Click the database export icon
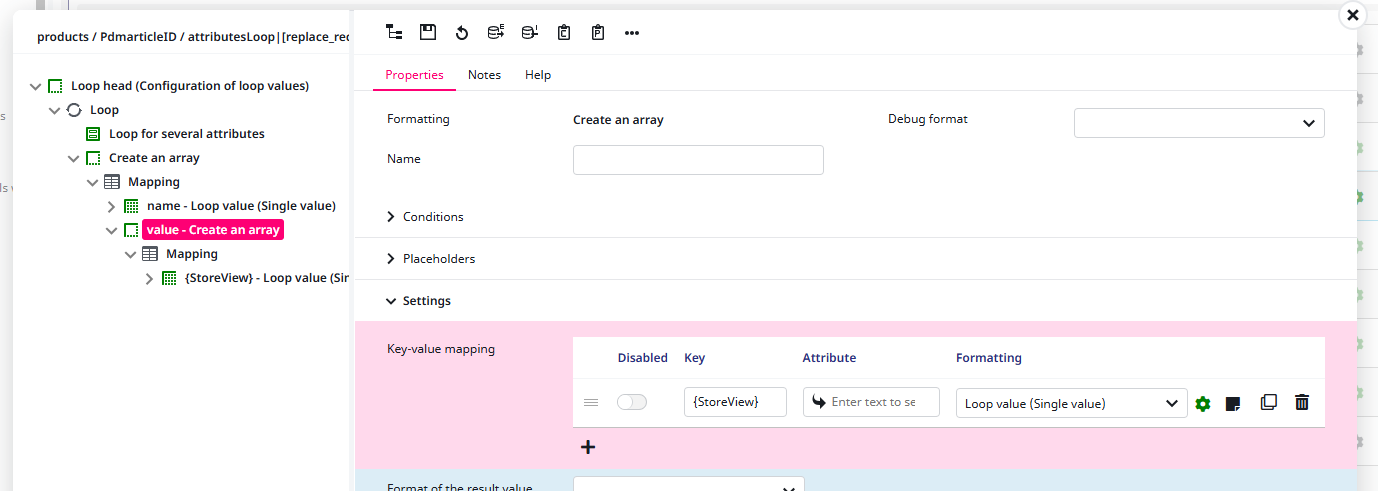1378x491 pixels. [x=495, y=33]
